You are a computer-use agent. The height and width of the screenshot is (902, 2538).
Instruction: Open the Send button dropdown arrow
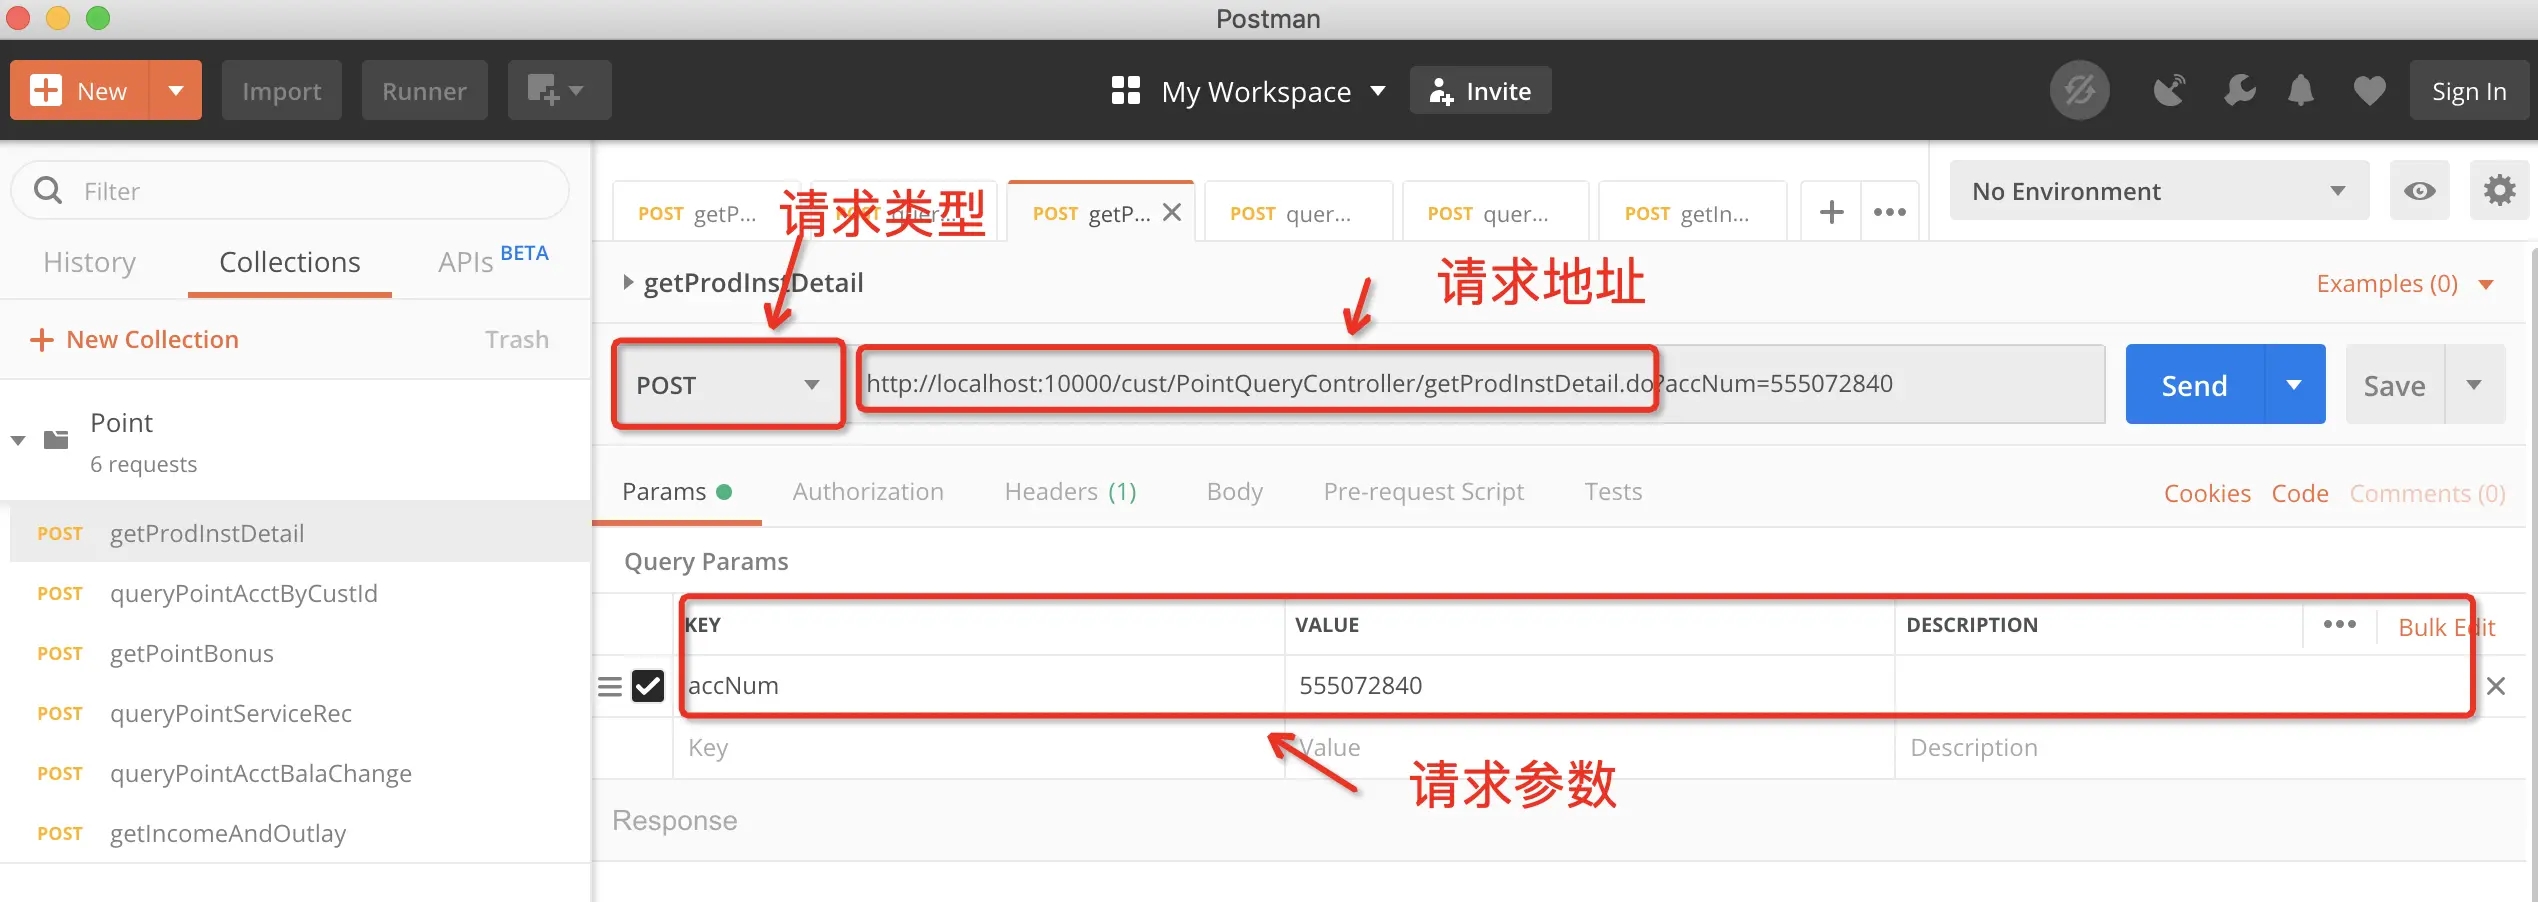tap(2295, 384)
